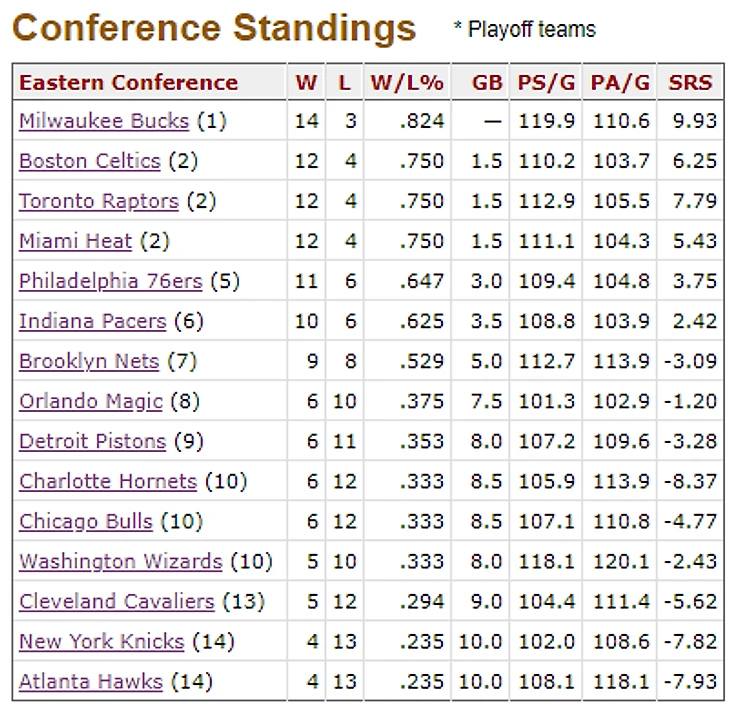Open Cleveland Cavaliers team link
This screenshot has width=730, height=708.
pos(116,601)
